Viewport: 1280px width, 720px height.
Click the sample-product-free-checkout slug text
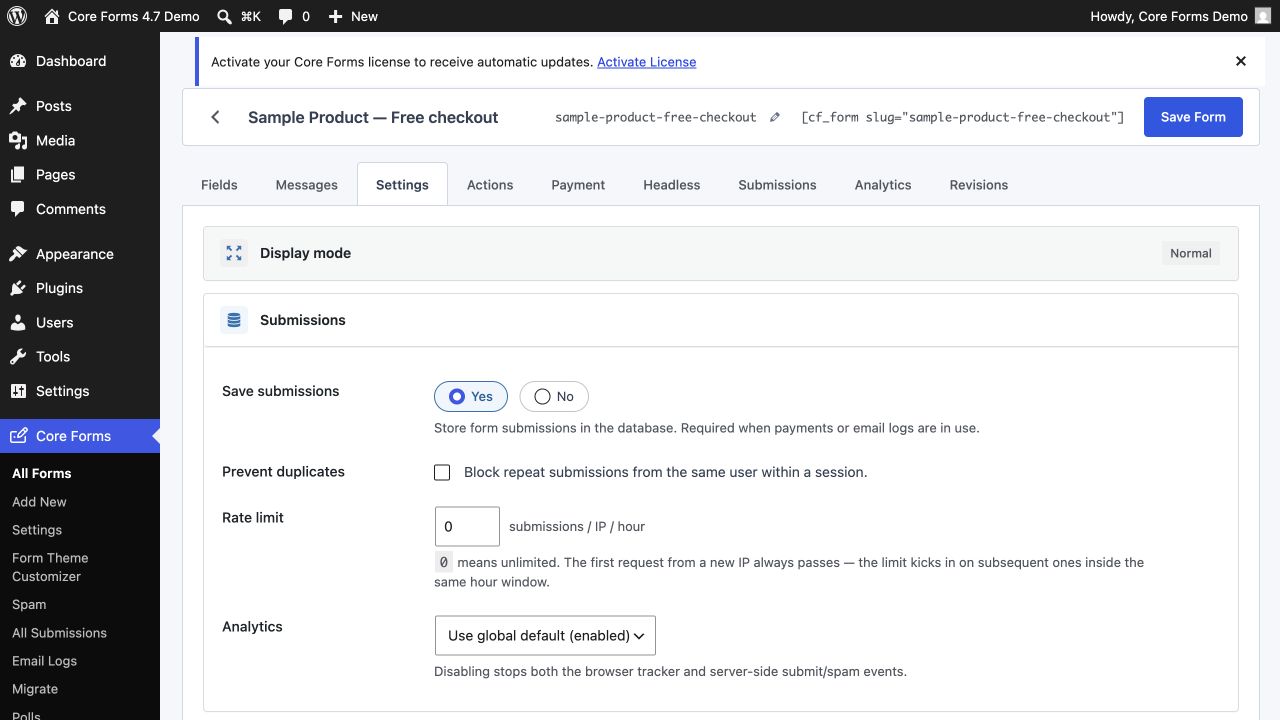click(655, 117)
